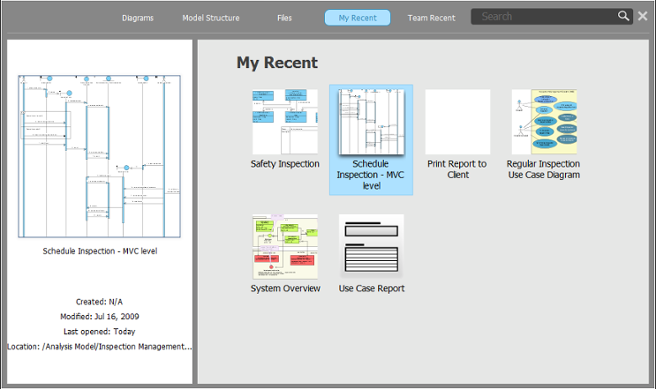Click the "Modified: Jul 16, 2009" text

[100, 317]
